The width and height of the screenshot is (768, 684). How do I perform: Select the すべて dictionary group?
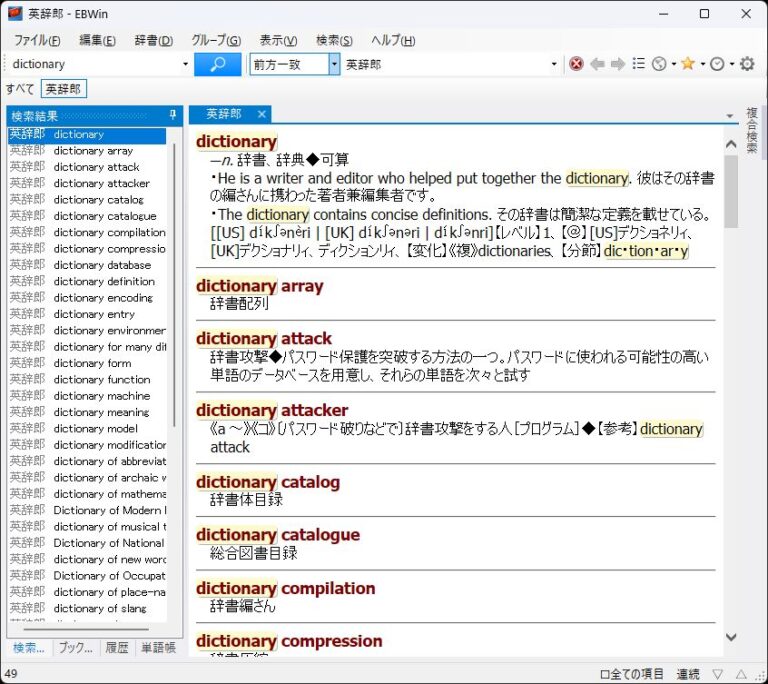point(20,89)
